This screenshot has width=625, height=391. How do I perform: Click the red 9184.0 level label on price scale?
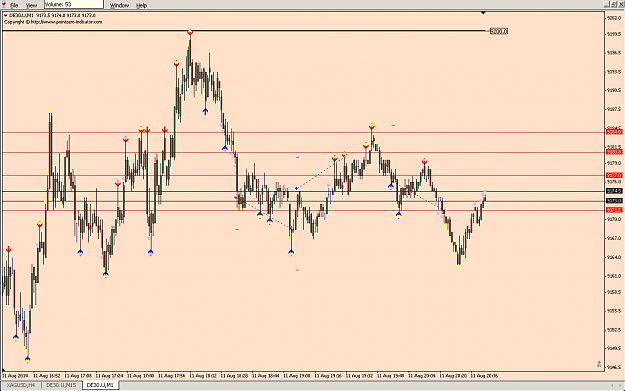pyautogui.click(x=614, y=132)
